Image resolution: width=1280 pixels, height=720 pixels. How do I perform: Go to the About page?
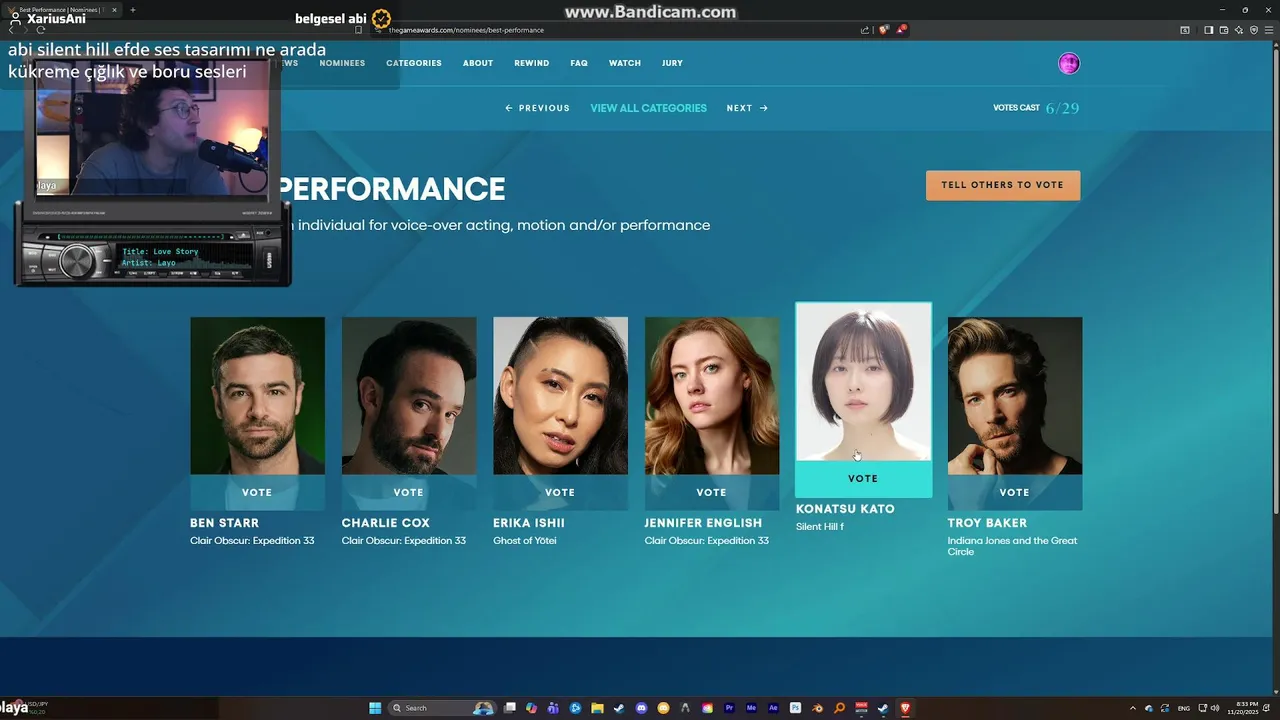coord(478,63)
